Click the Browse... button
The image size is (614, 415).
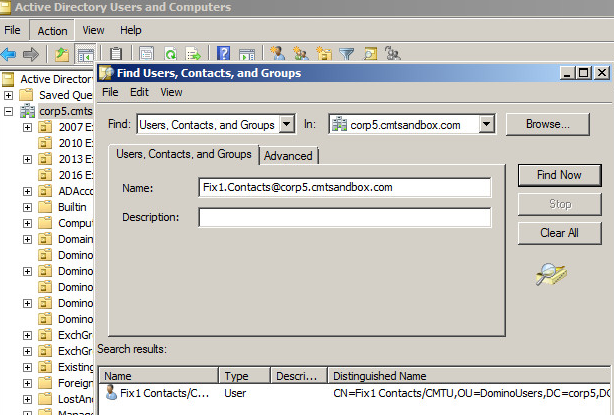(x=552, y=124)
